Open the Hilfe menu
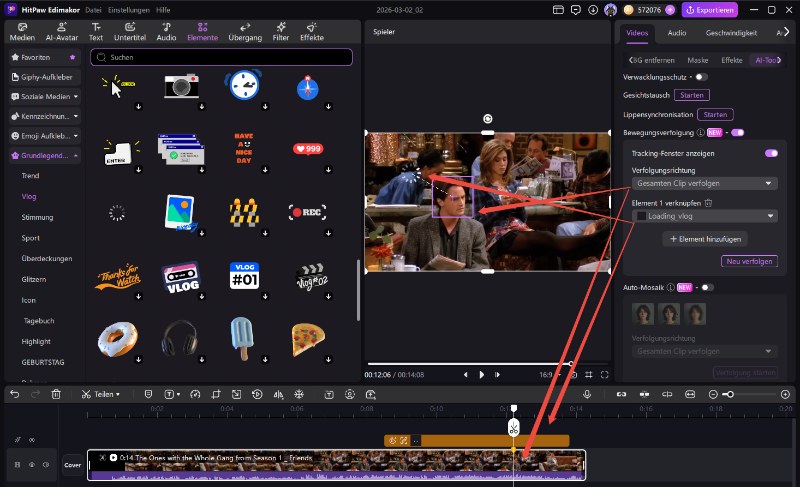 pyautogui.click(x=163, y=10)
